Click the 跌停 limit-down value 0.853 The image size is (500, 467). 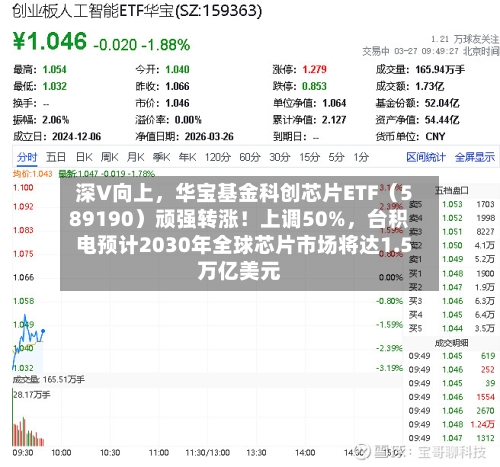314,86
